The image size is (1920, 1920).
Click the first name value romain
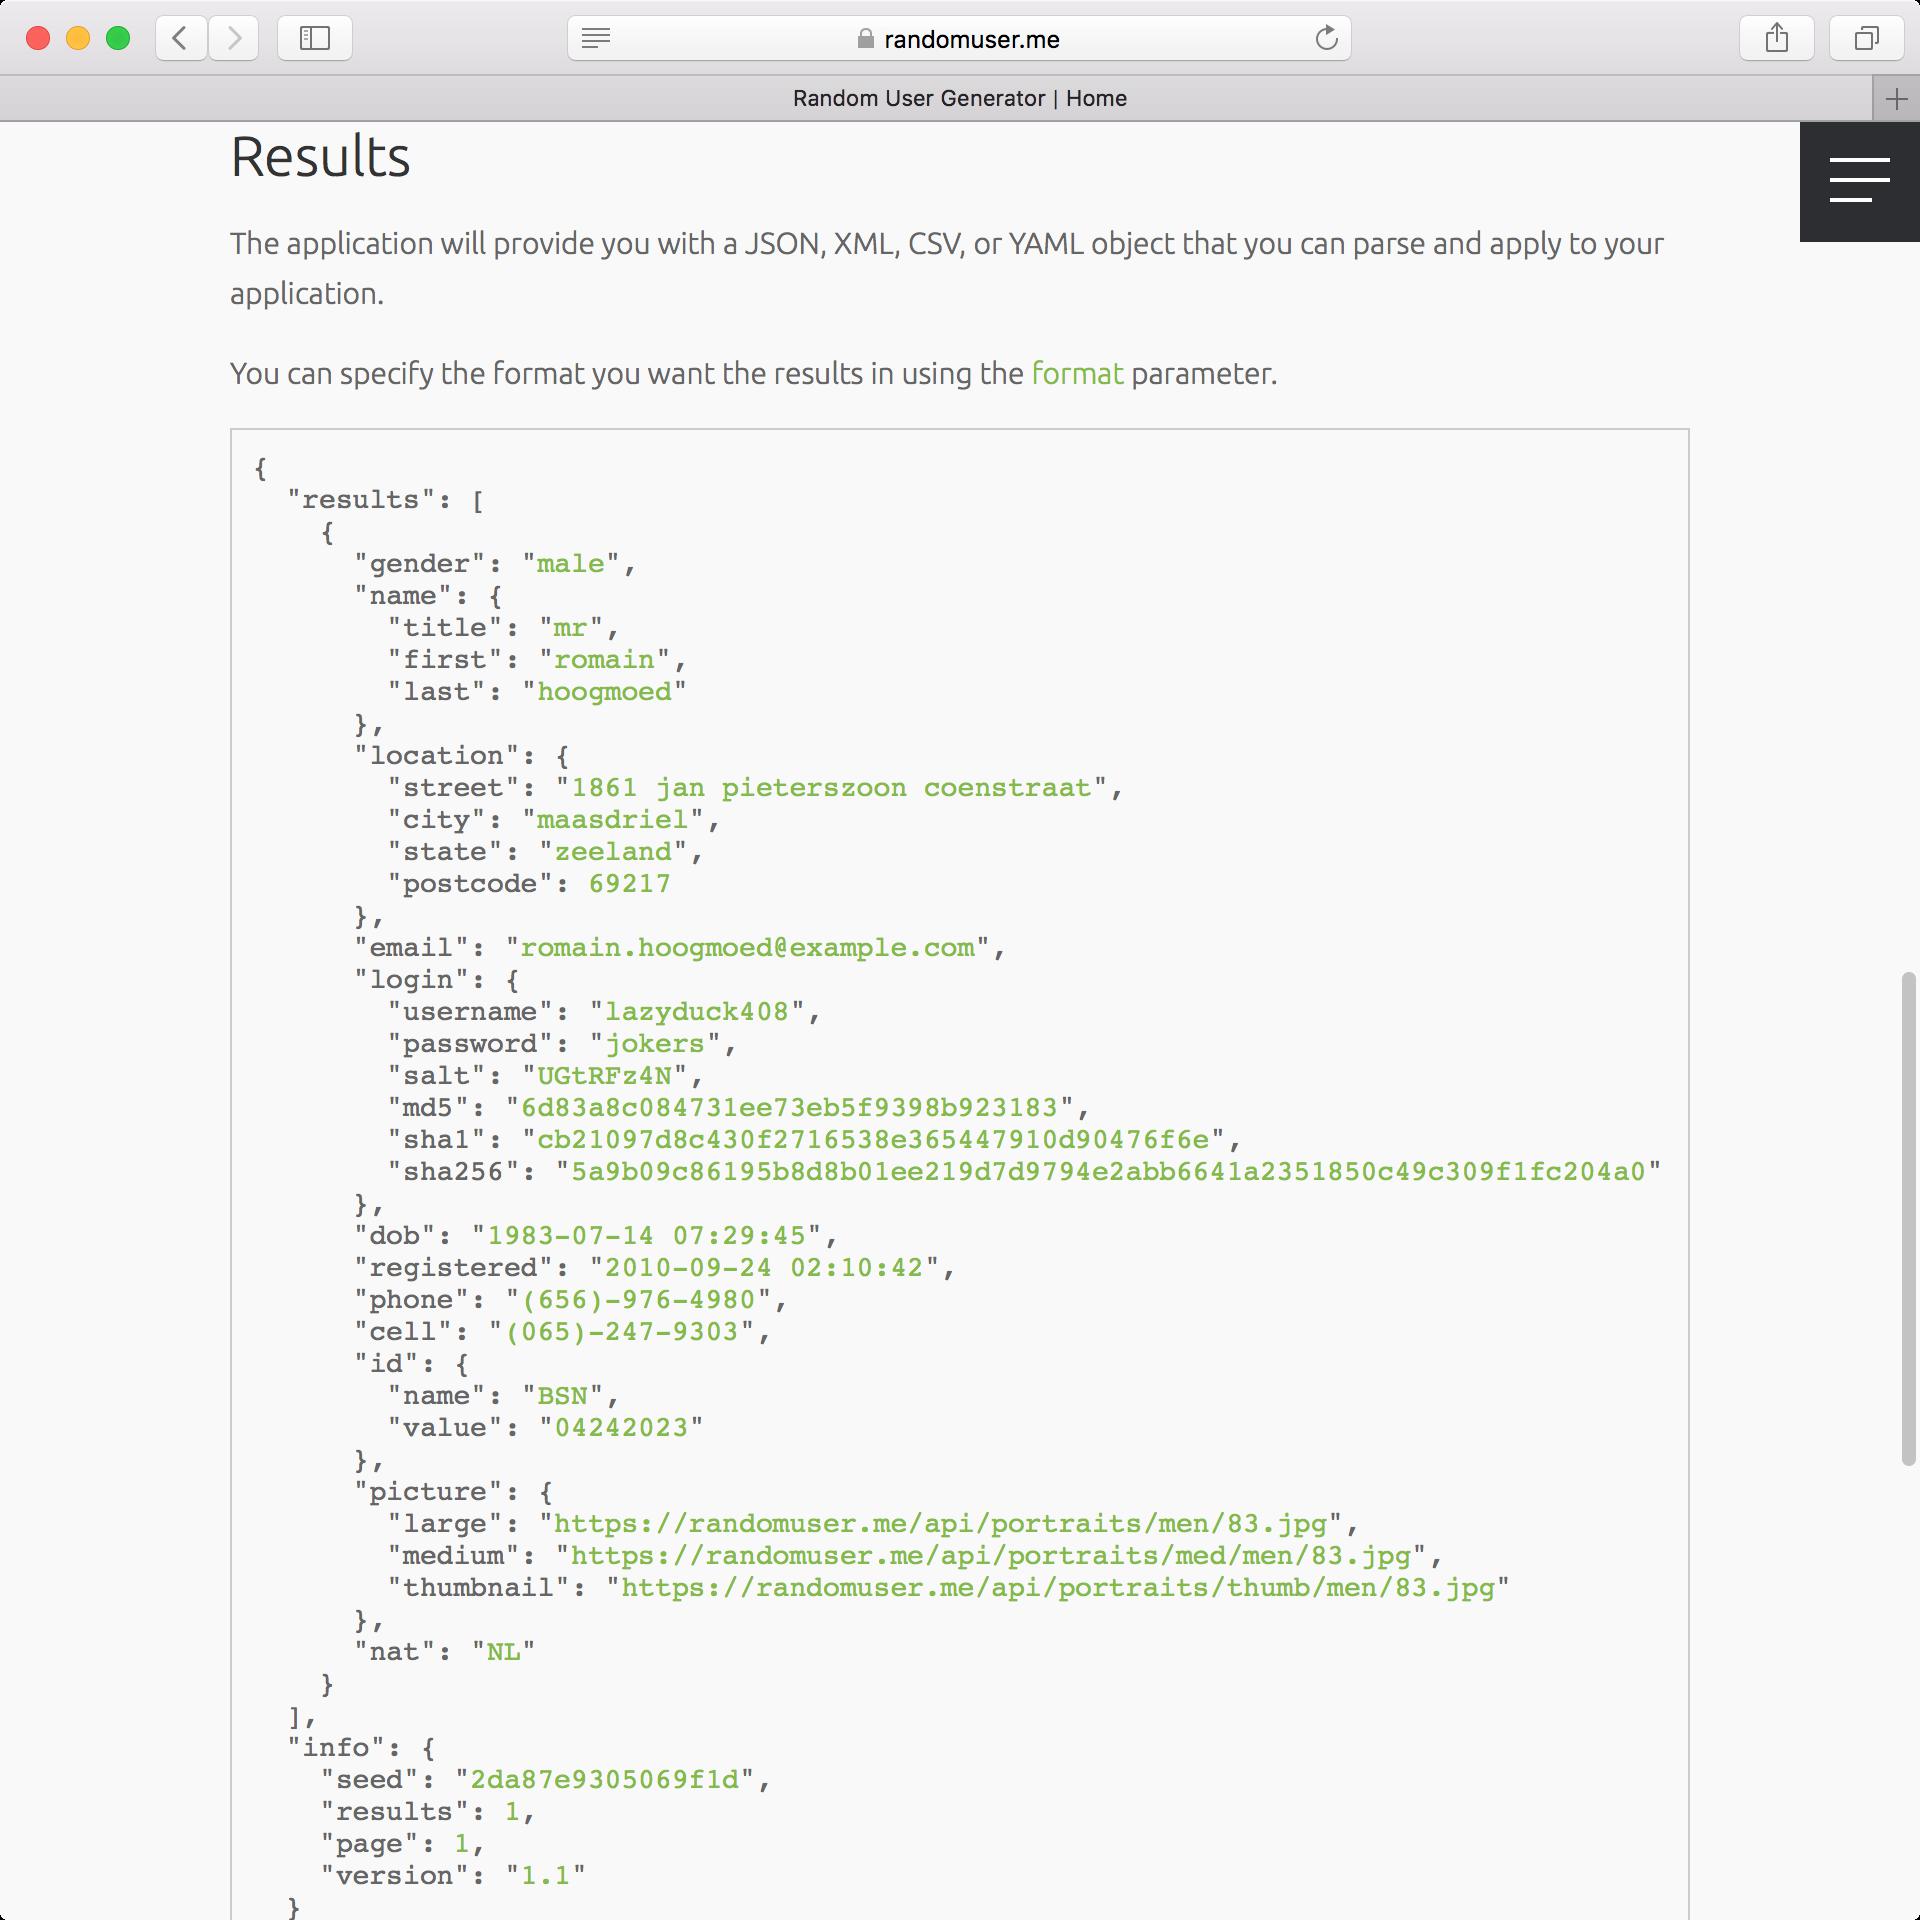[604, 660]
